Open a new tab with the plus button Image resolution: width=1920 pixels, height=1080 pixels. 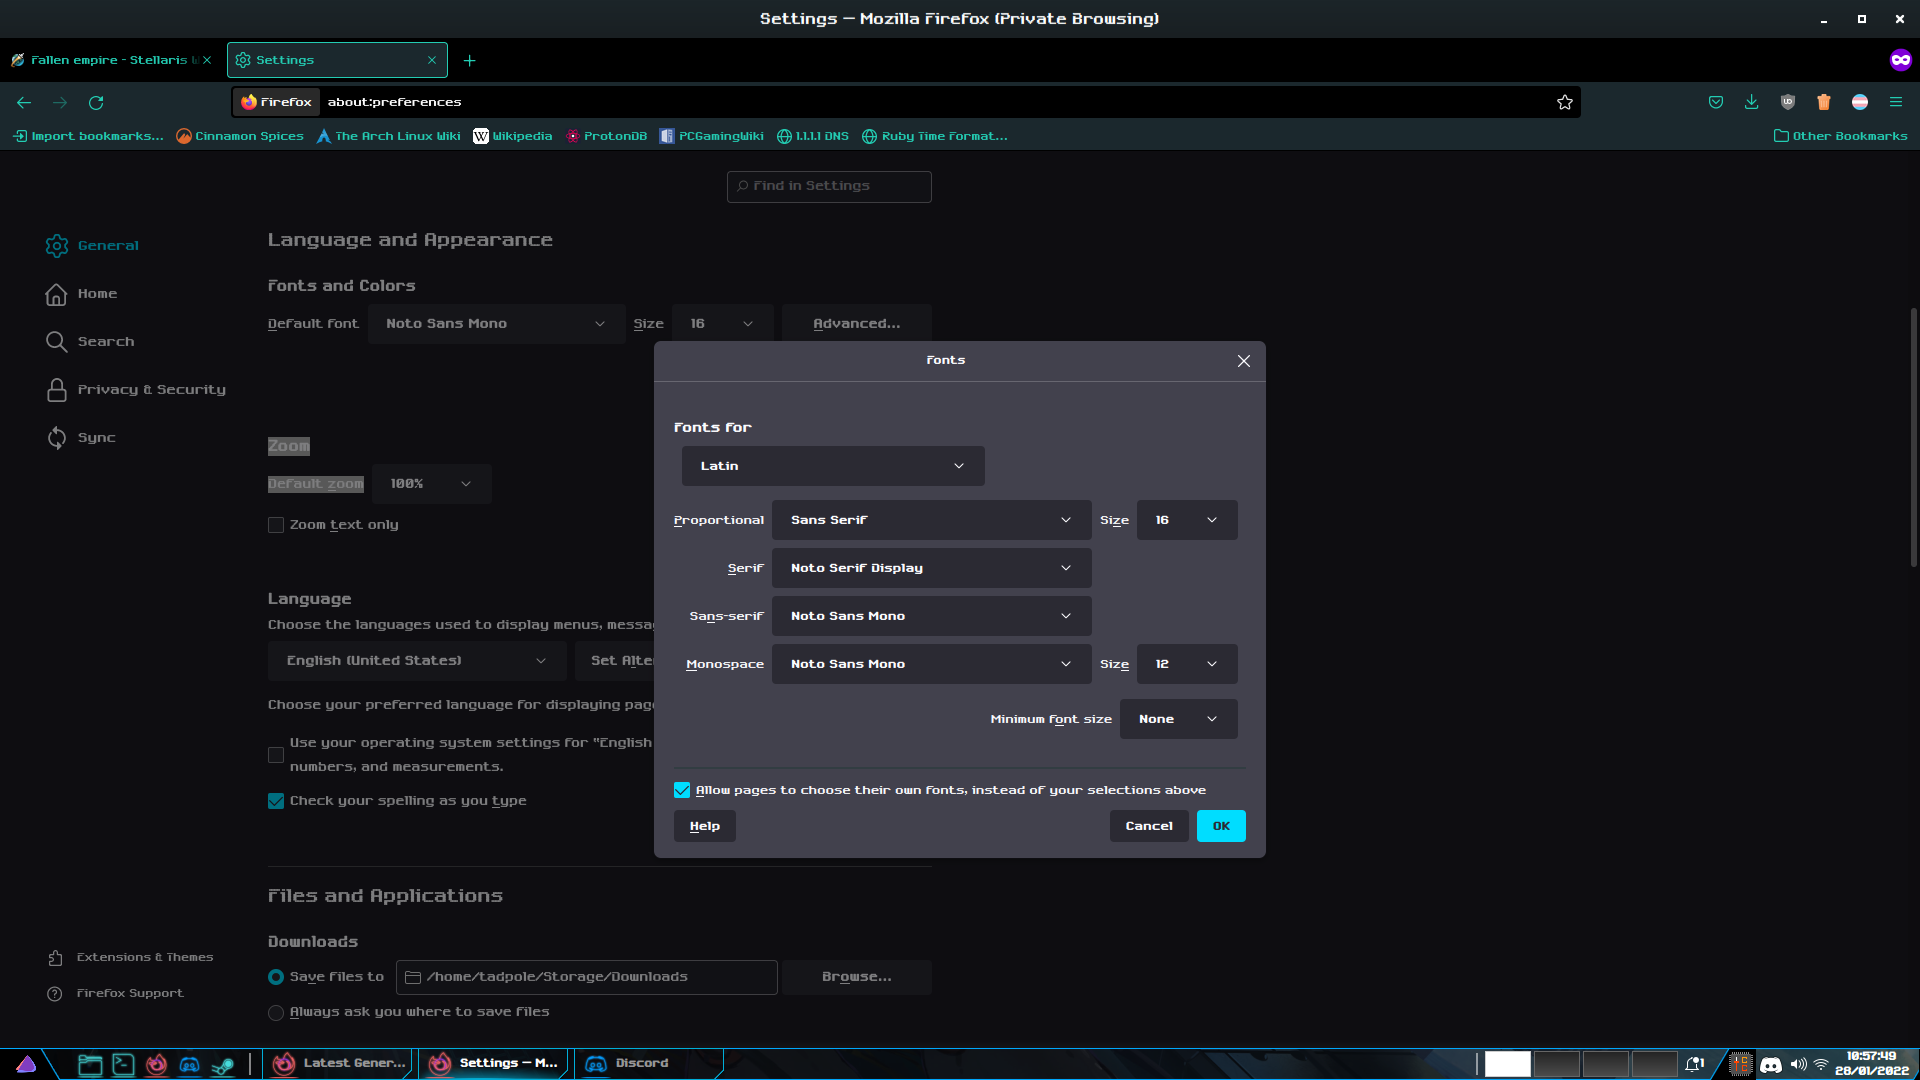point(469,60)
